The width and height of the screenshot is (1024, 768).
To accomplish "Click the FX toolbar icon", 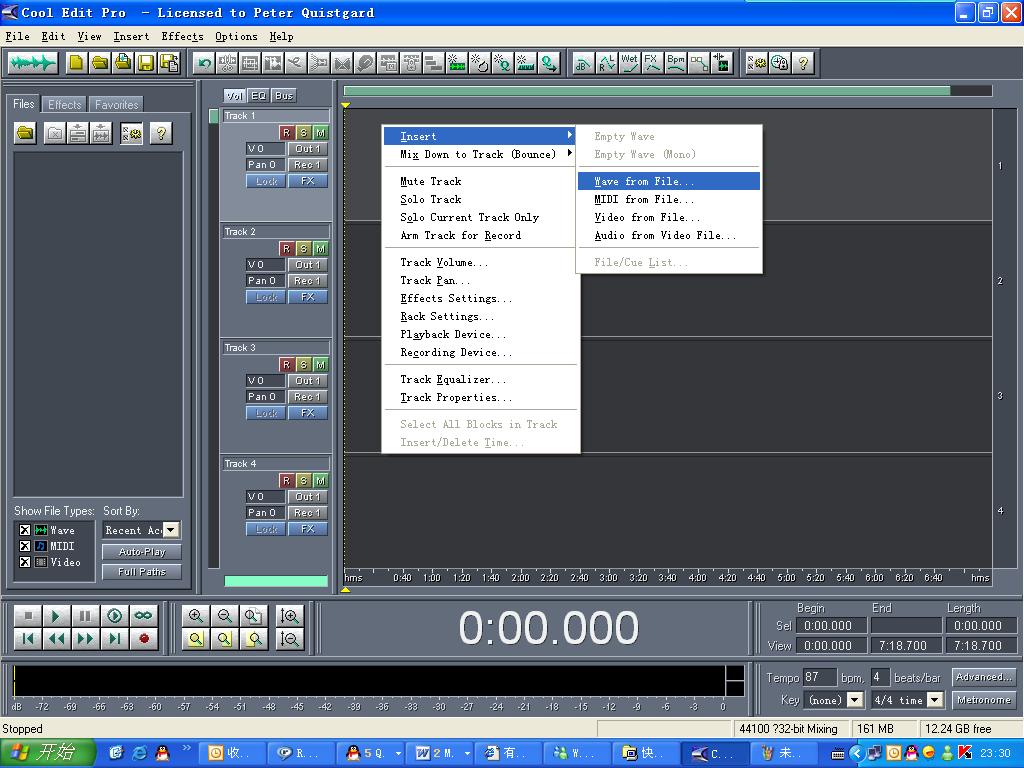I will pyautogui.click(x=652, y=63).
